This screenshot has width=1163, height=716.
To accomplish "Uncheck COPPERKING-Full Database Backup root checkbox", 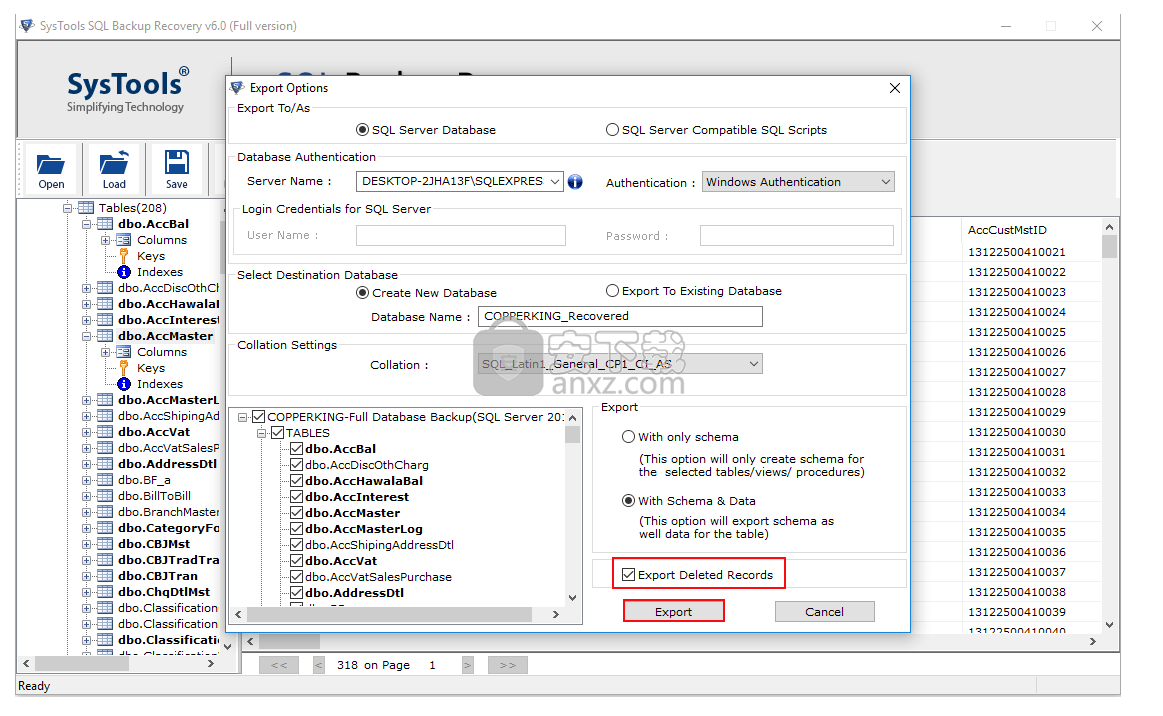I will point(258,417).
